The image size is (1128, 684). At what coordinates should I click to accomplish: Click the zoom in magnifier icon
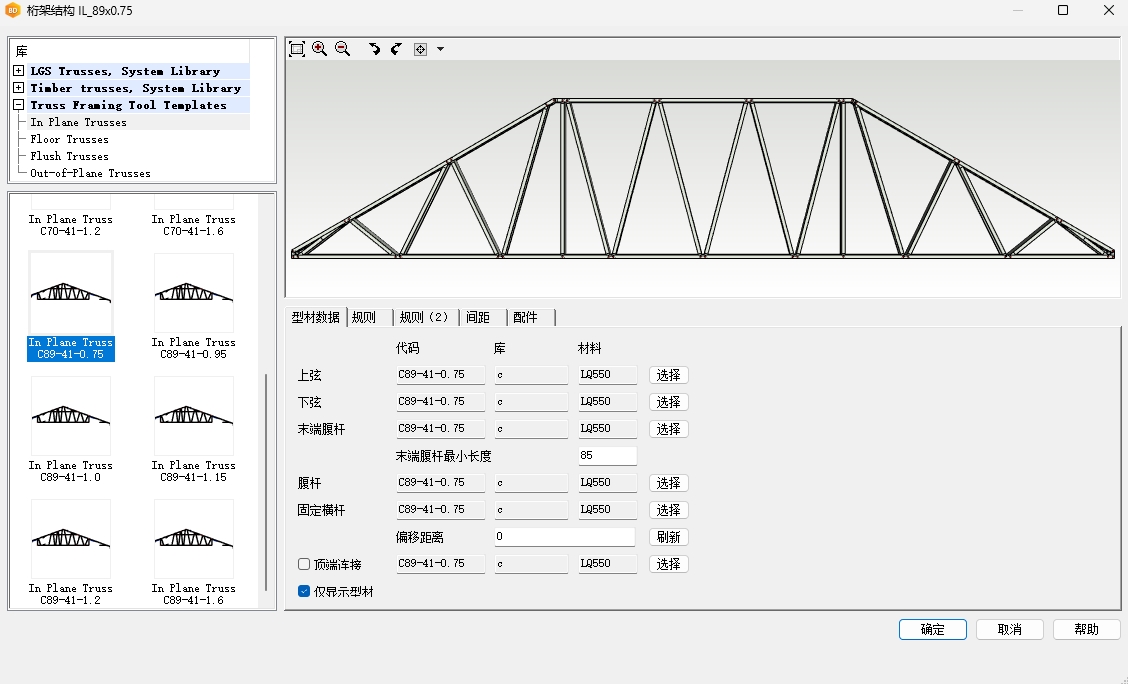pos(319,49)
